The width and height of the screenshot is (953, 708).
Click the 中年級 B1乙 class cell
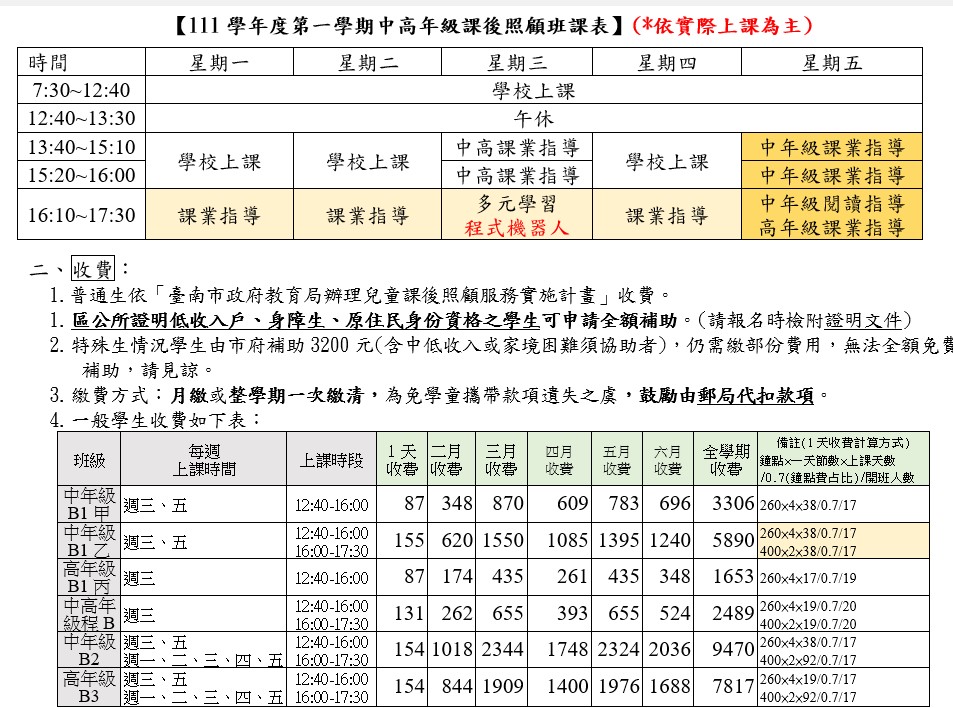(89, 541)
